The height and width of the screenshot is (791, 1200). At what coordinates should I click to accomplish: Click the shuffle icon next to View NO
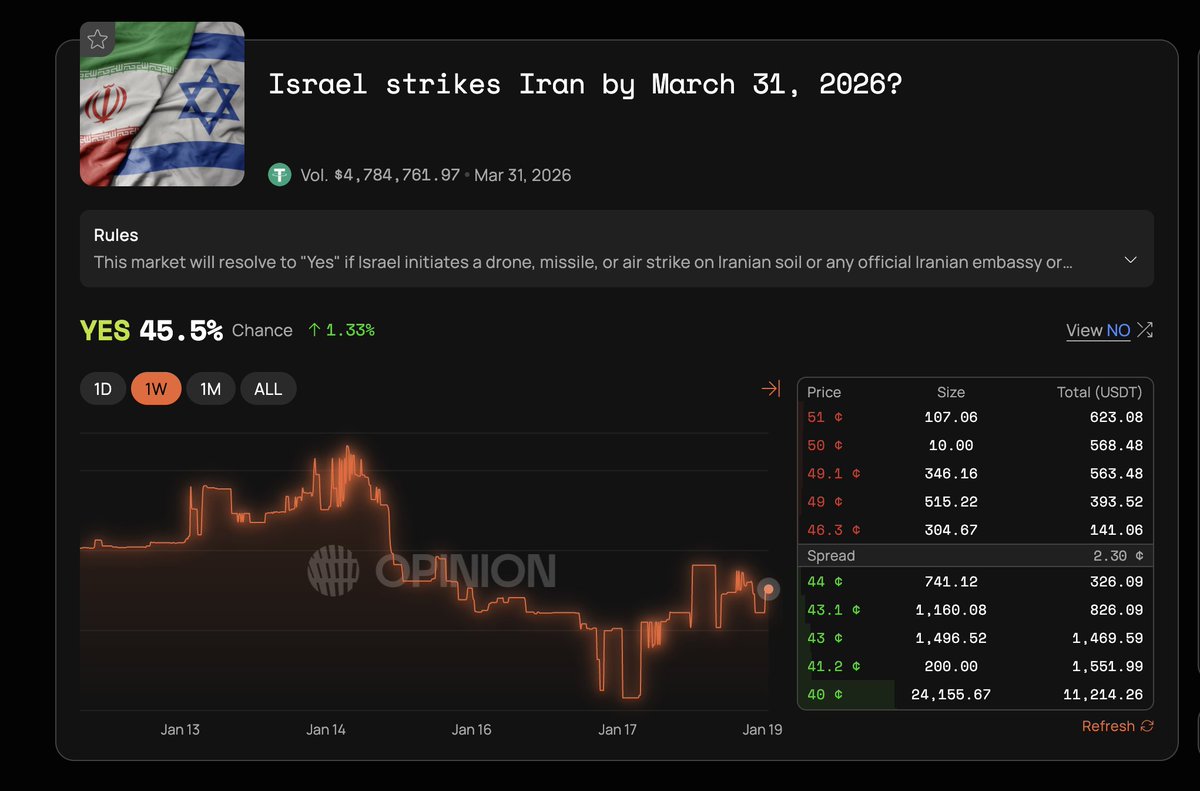tap(1145, 330)
